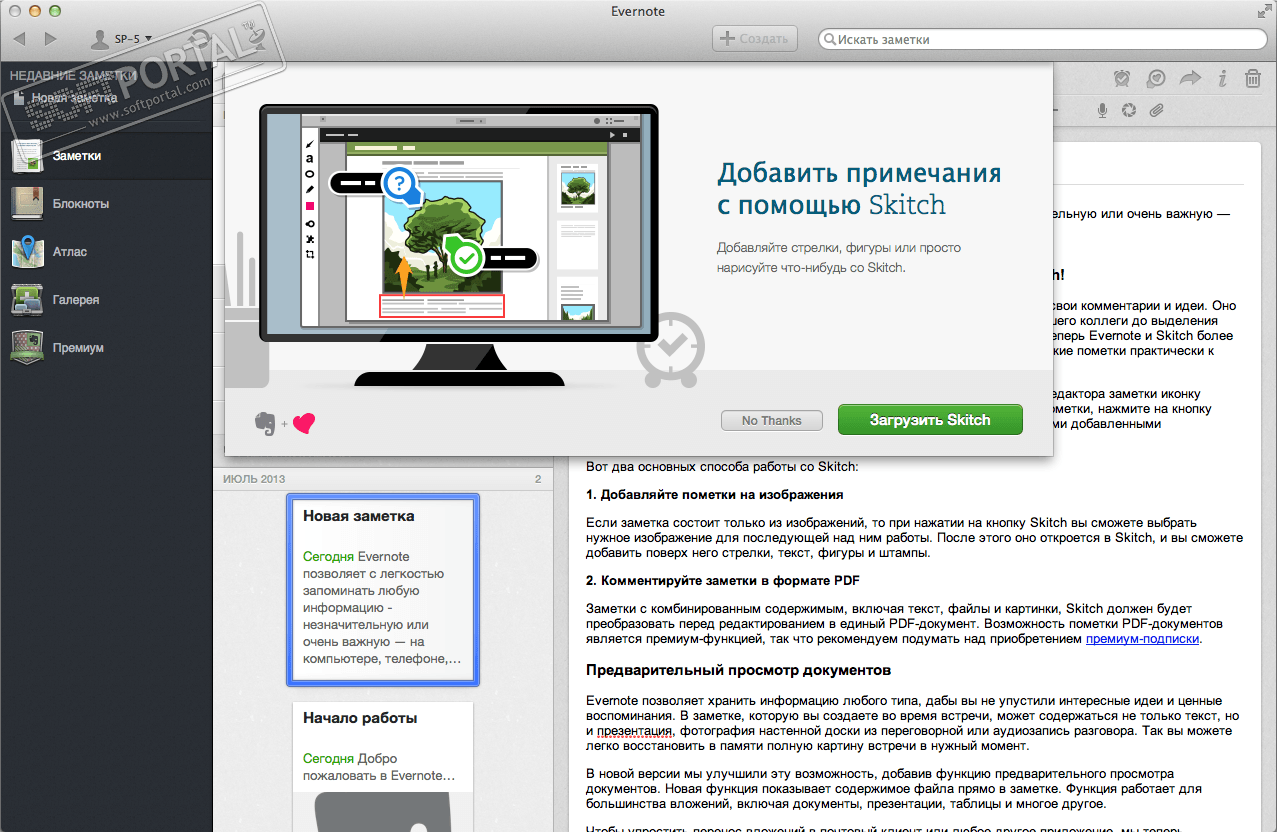Click the НЕДАВНИЕ ЗАМЕТКИ sidebar header

click(x=73, y=75)
